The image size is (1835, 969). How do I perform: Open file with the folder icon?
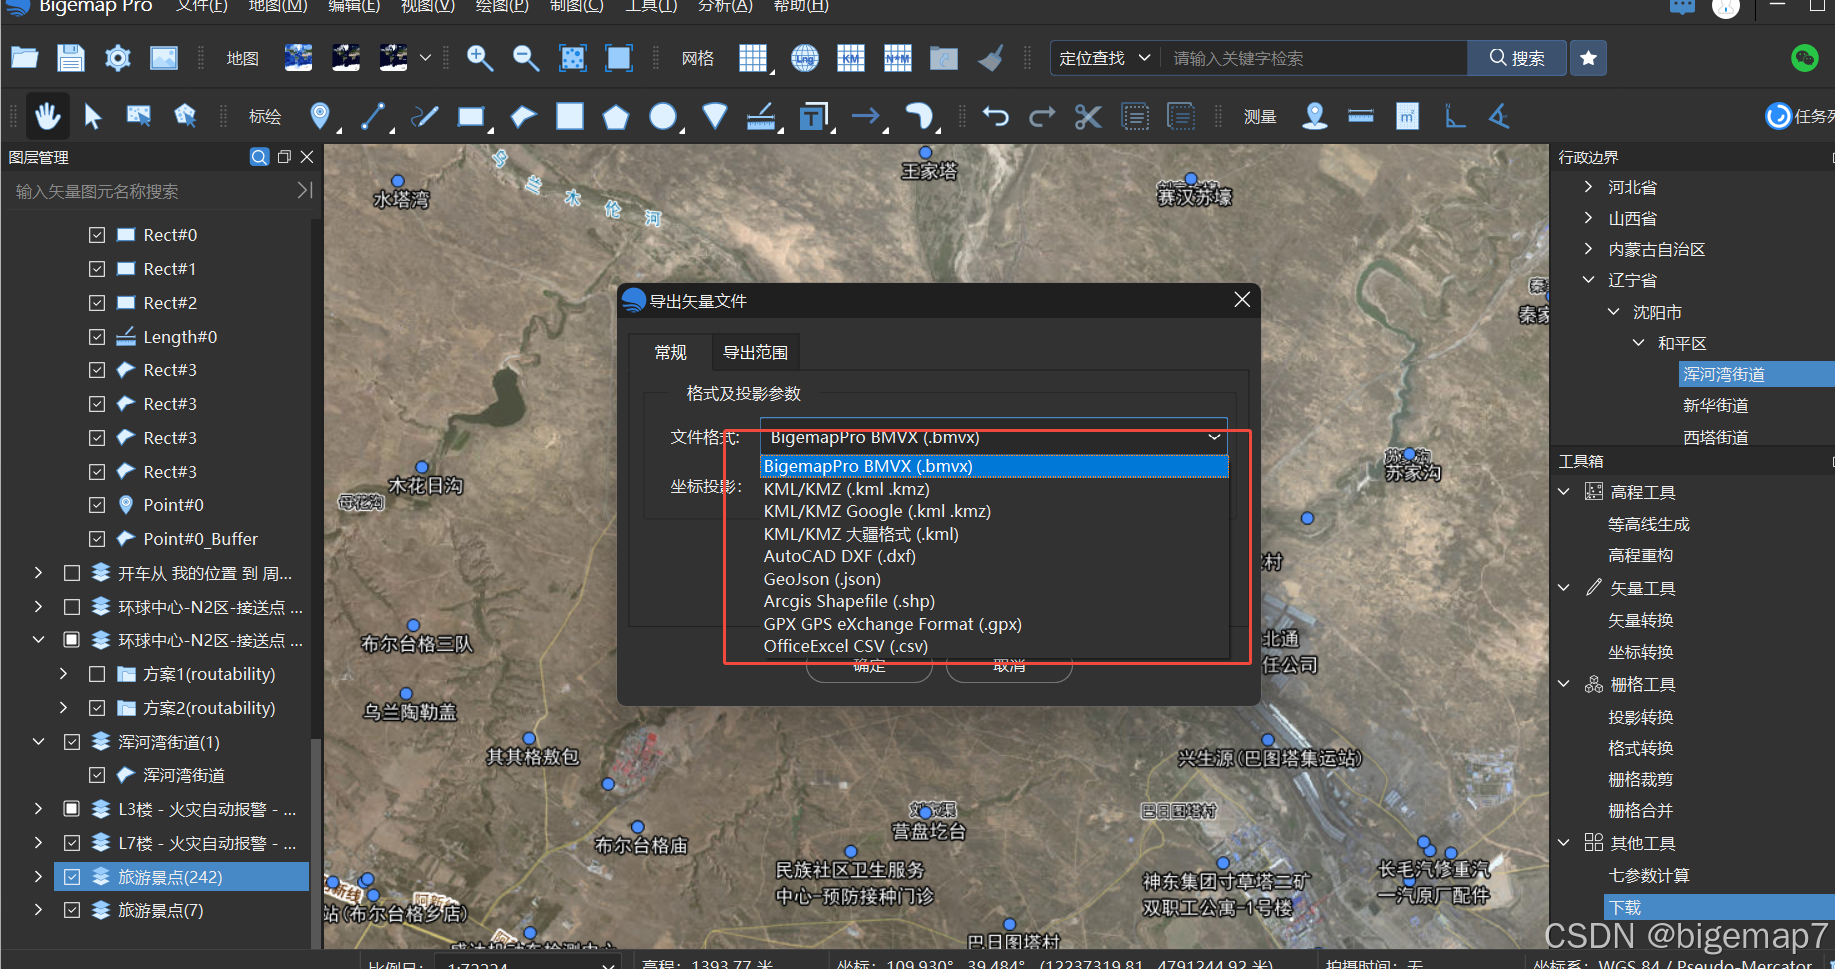25,58
